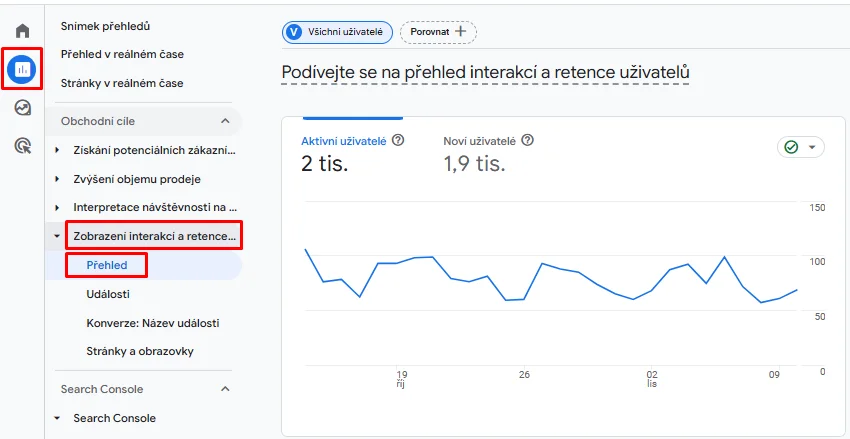The image size is (850, 439).
Task: Open Snímek přehledů
Action: (x=105, y=26)
